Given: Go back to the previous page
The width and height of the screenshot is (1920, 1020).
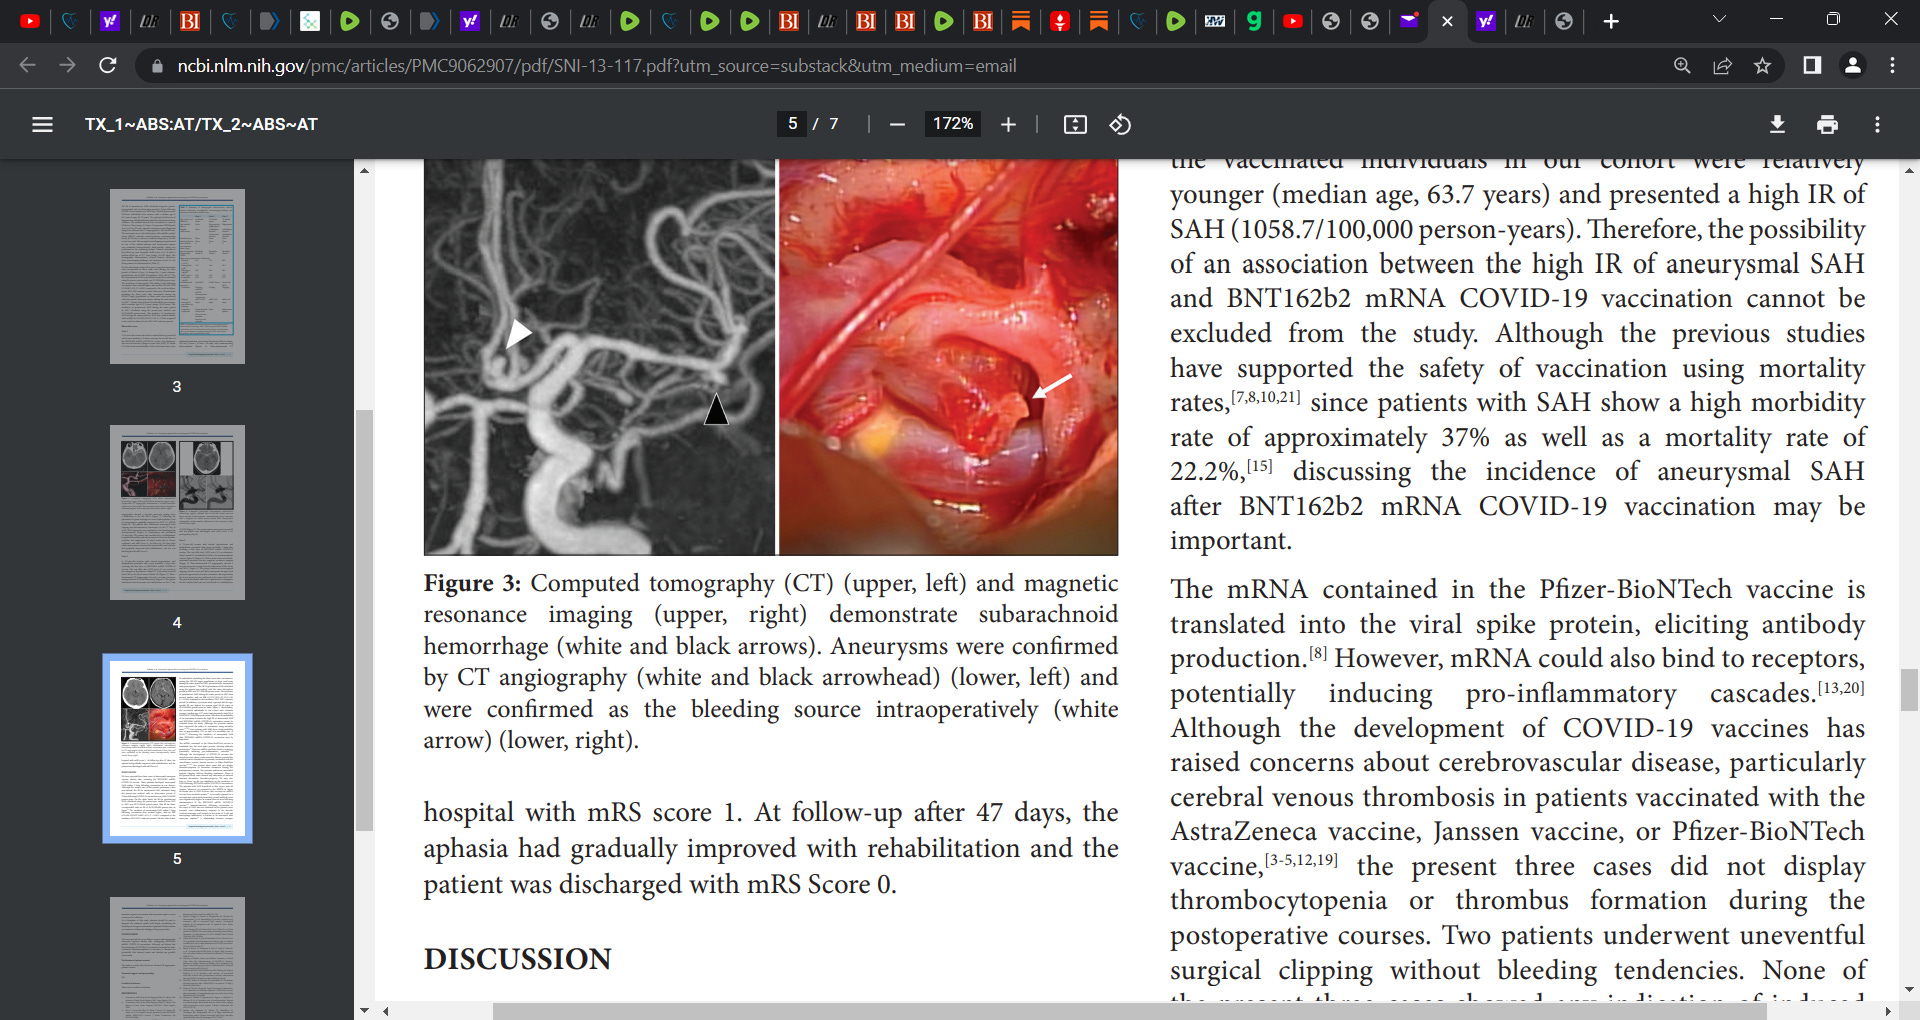Looking at the screenshot, I should pyautogui.click(x=27, y=65).
